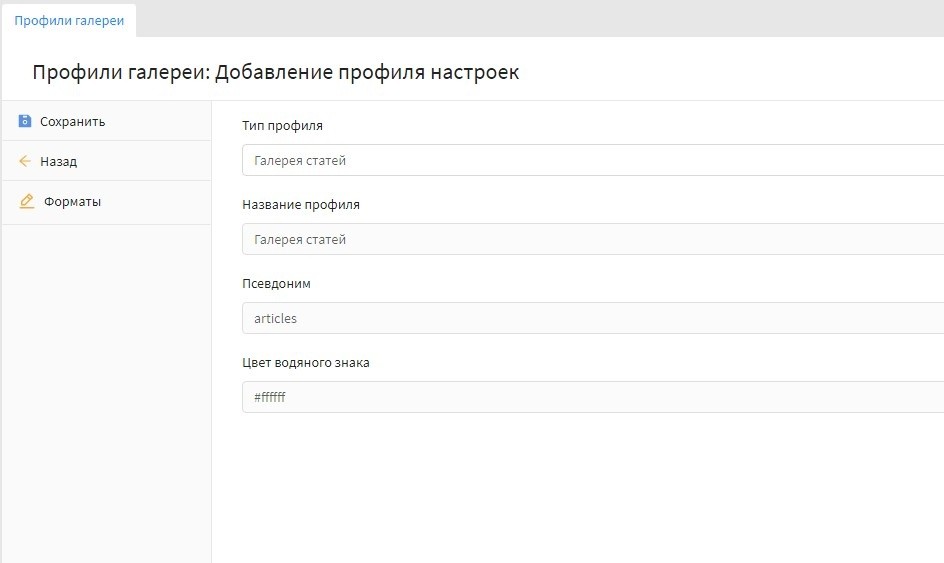
Task: Click the white header area right of the heading
Action: click(x=740, y=72)
